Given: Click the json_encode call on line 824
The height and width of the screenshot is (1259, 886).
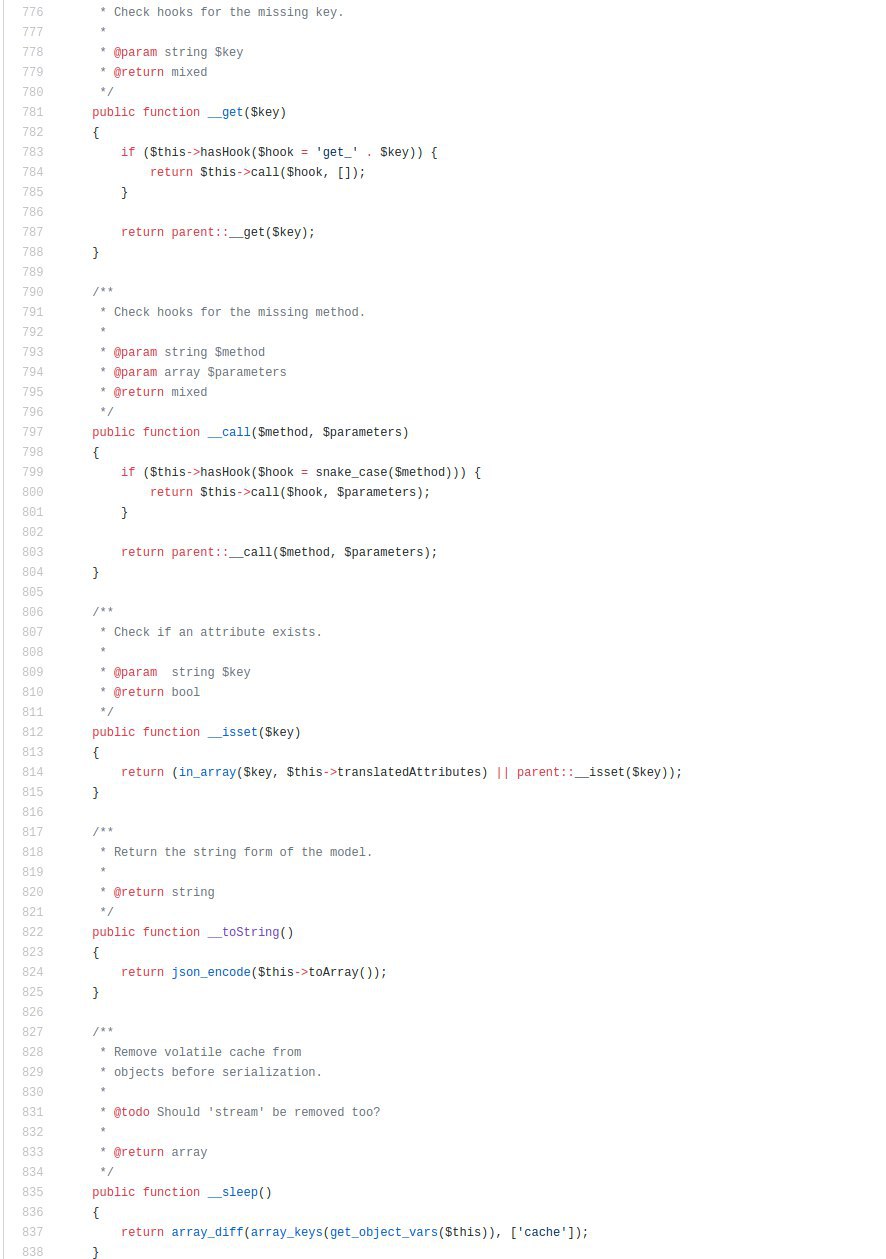Looking at the screenshot, I should tap(211, 972).
